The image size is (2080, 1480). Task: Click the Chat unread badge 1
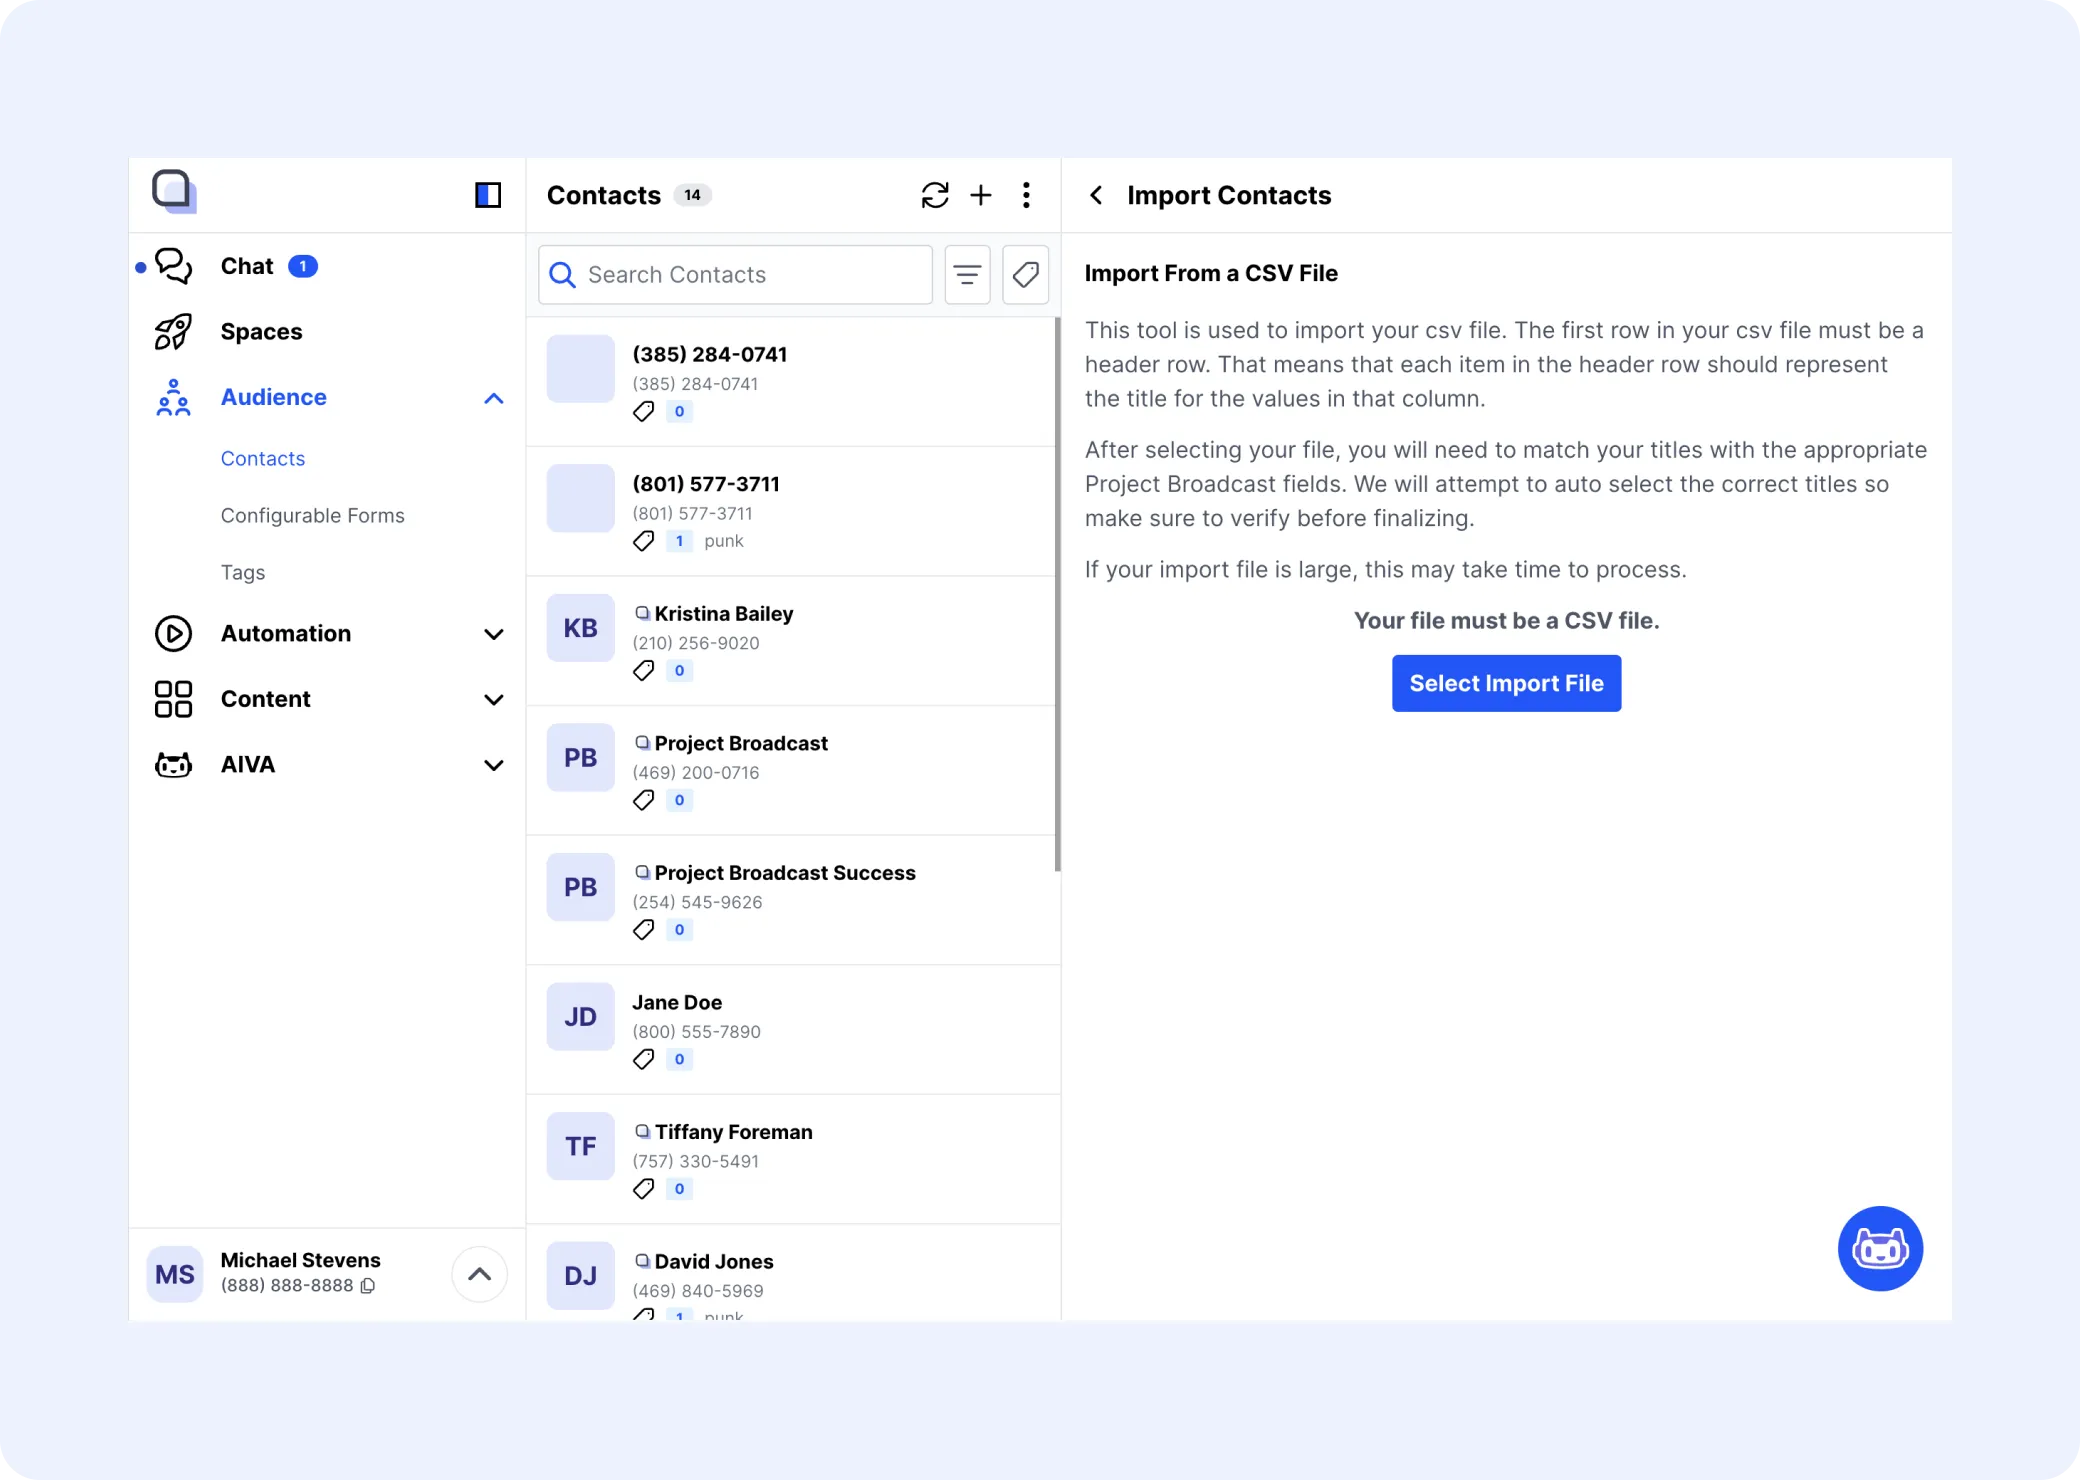(303, 266)
